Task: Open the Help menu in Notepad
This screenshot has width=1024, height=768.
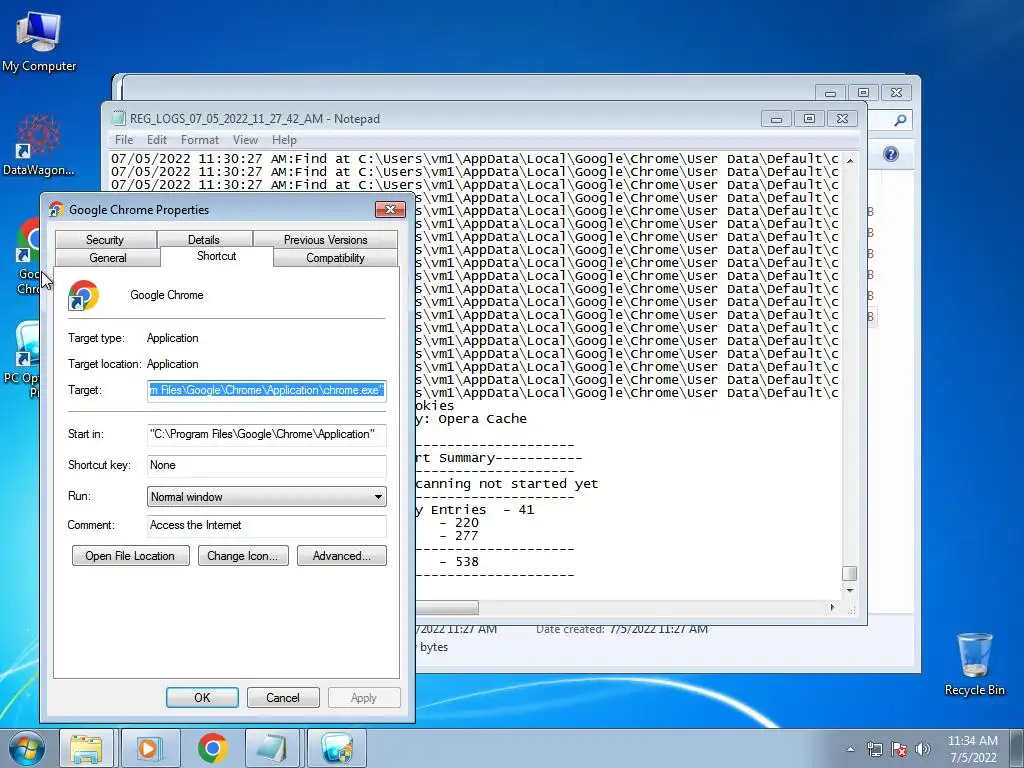Action: pos(284,140)
